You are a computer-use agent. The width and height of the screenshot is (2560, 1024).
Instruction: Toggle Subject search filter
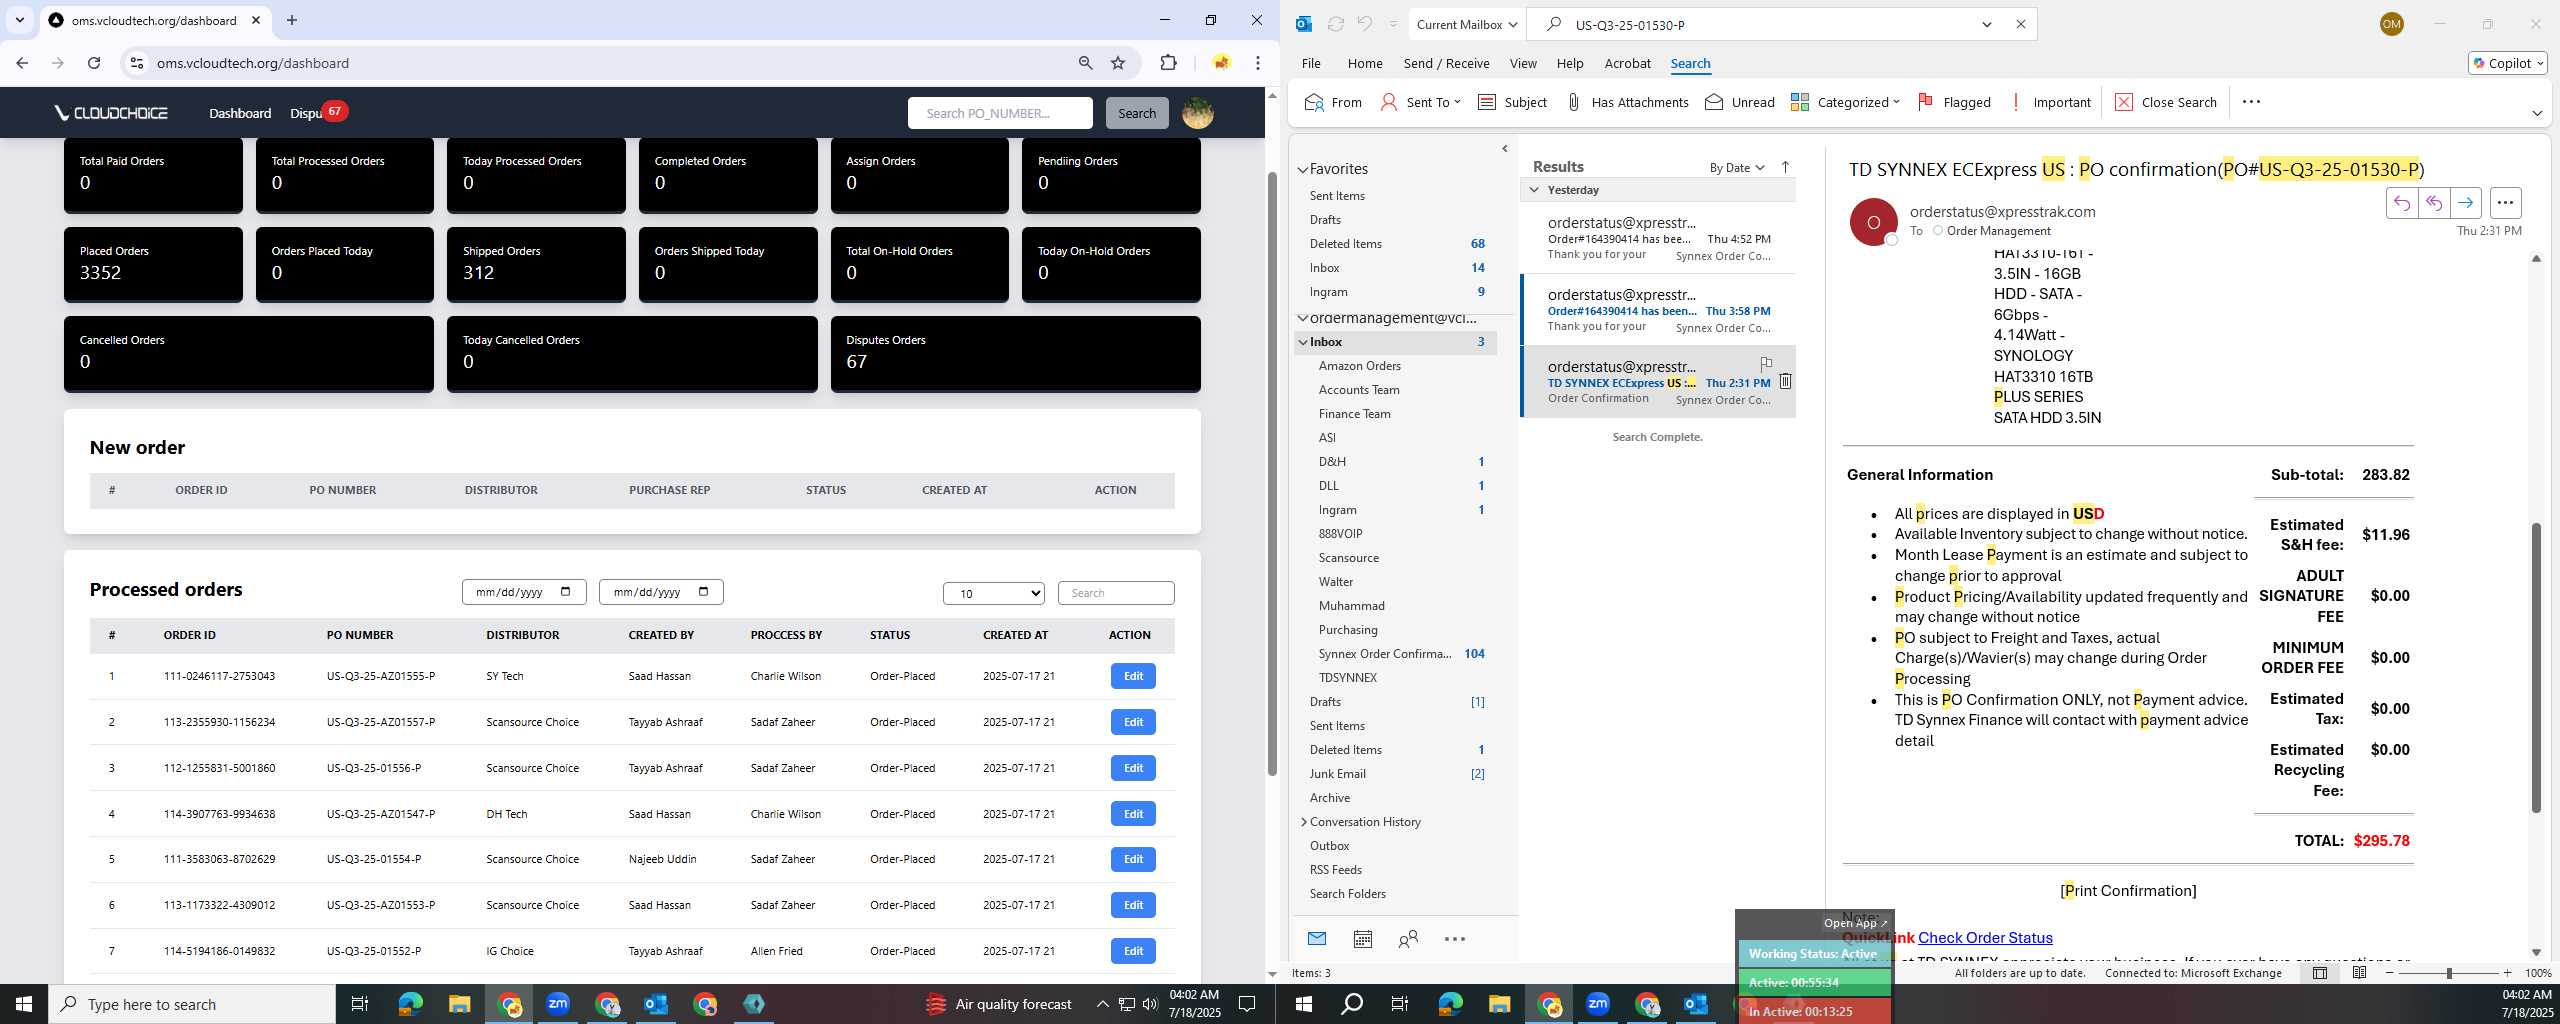1512,102
